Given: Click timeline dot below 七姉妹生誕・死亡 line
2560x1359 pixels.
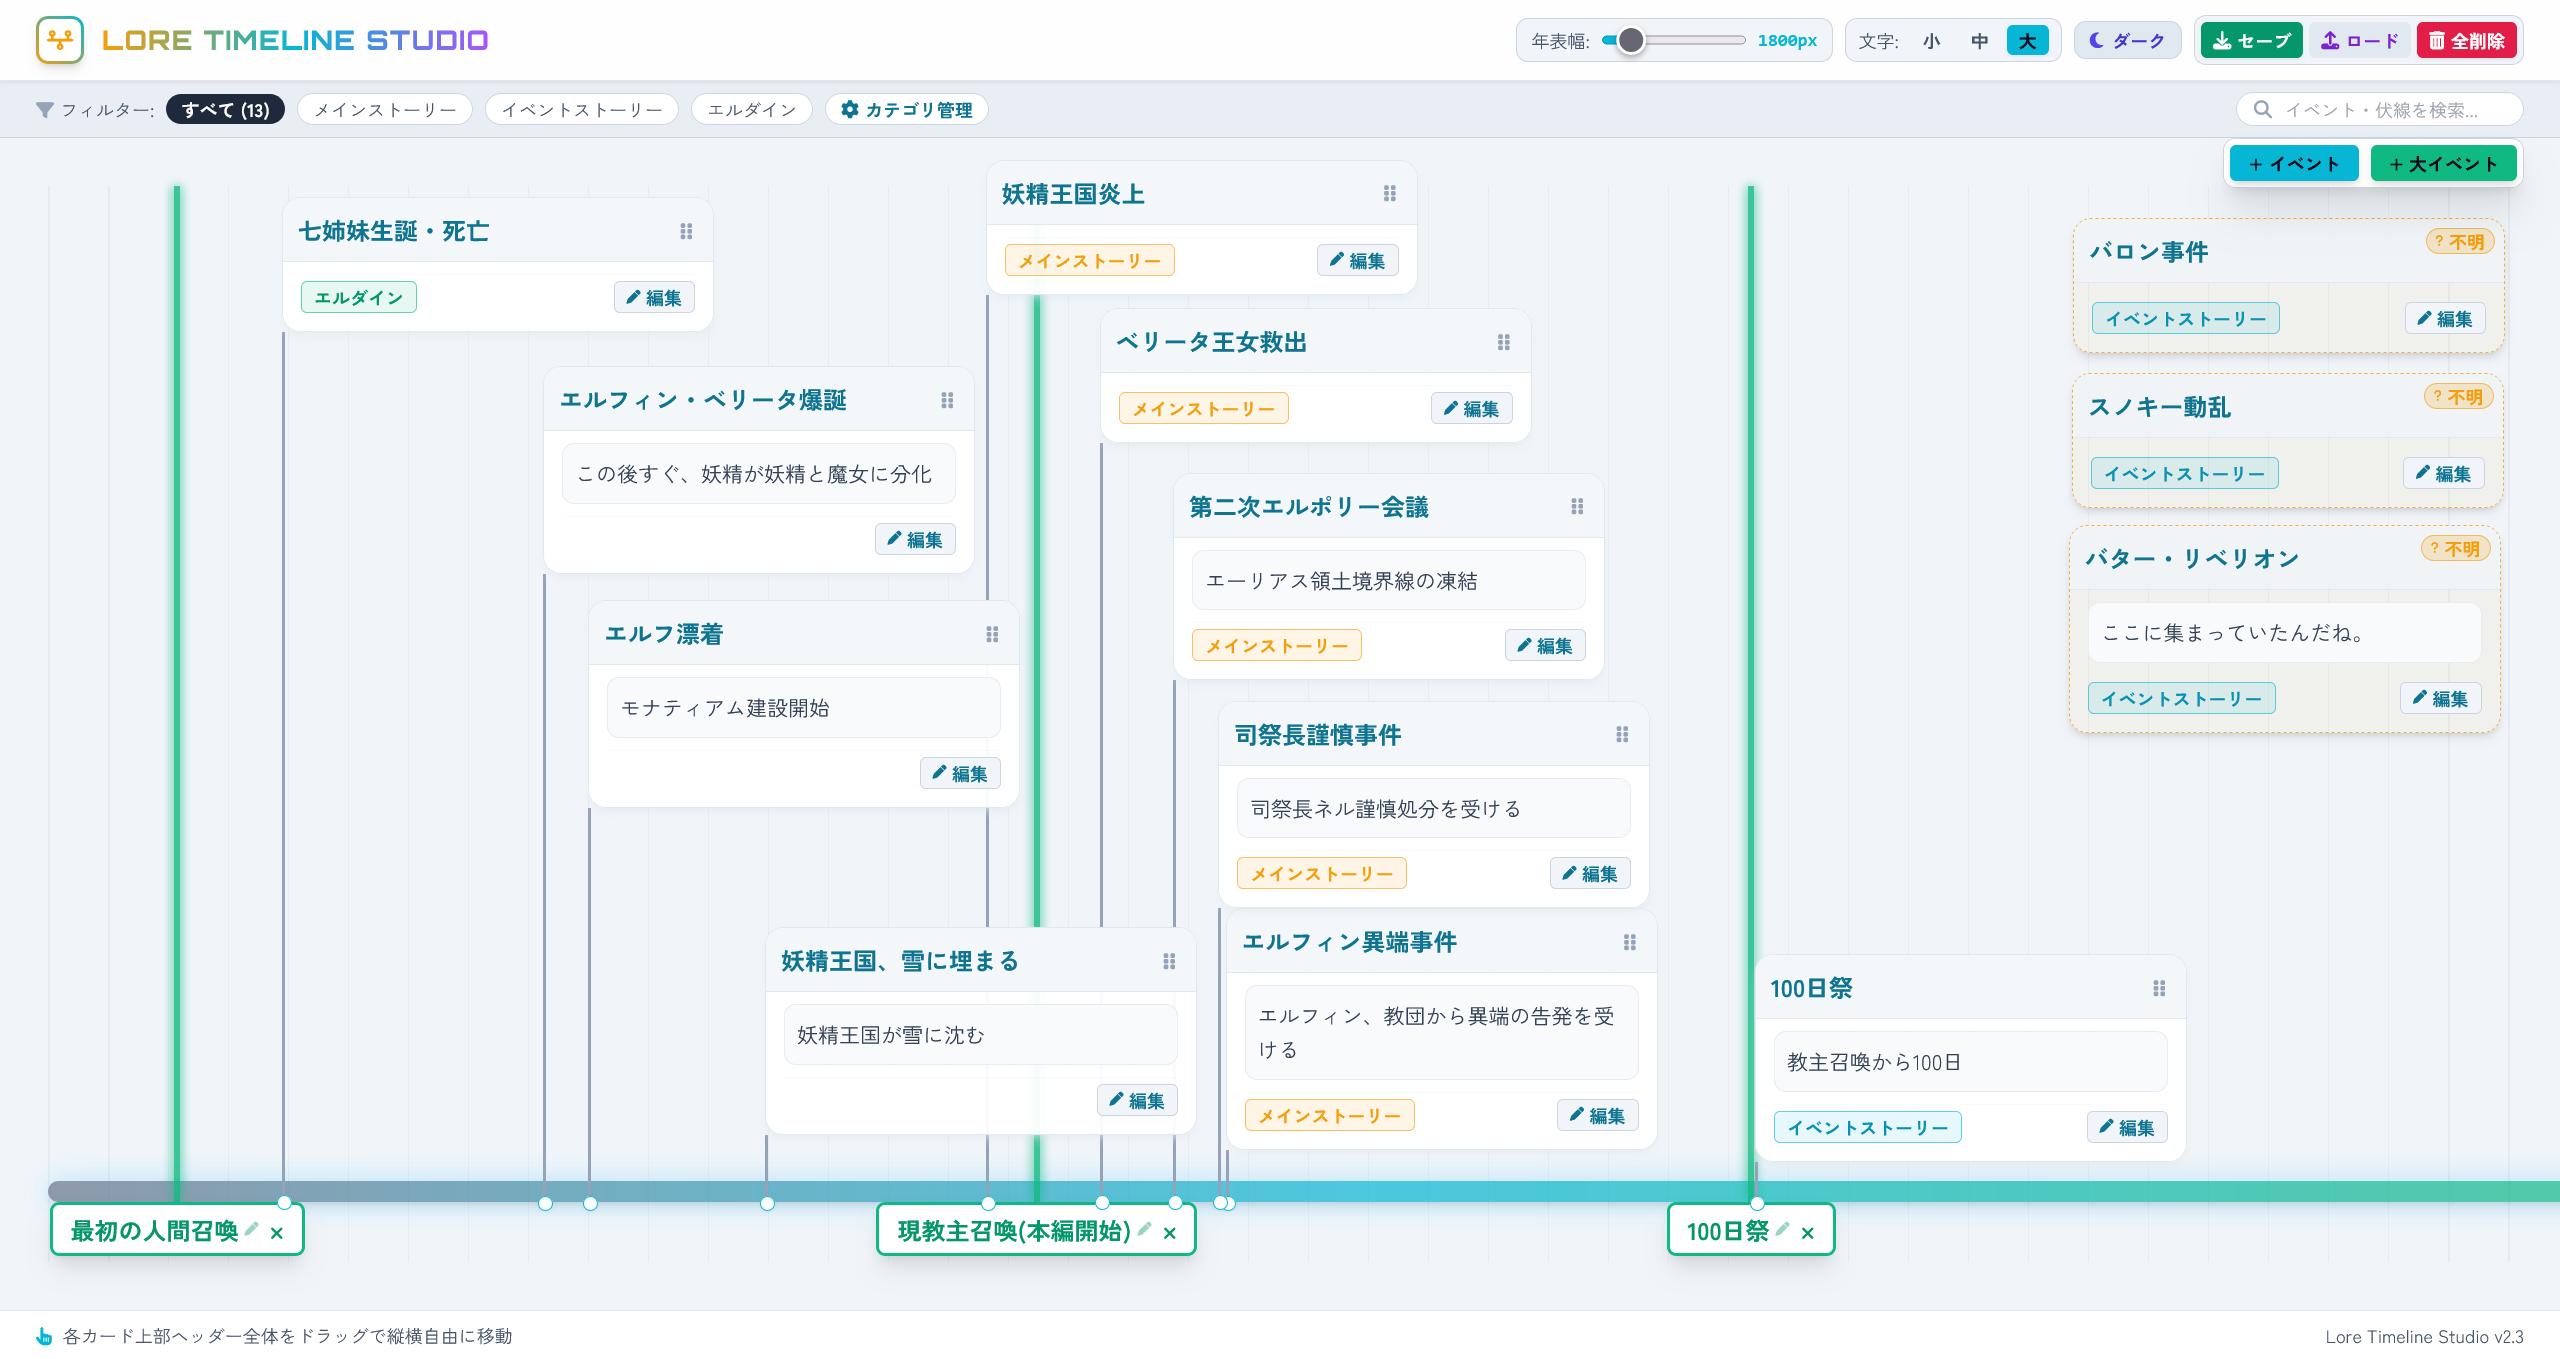Looking at the screenshot, I should (284, 1203).
